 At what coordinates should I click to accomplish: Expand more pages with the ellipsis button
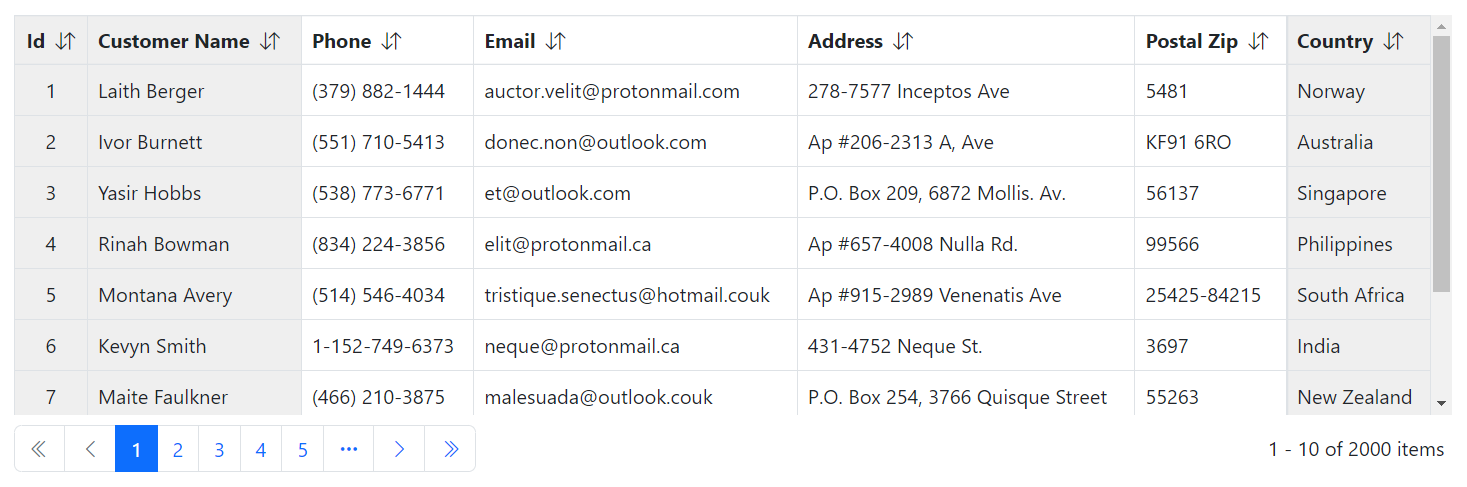[x=348, y=449]
